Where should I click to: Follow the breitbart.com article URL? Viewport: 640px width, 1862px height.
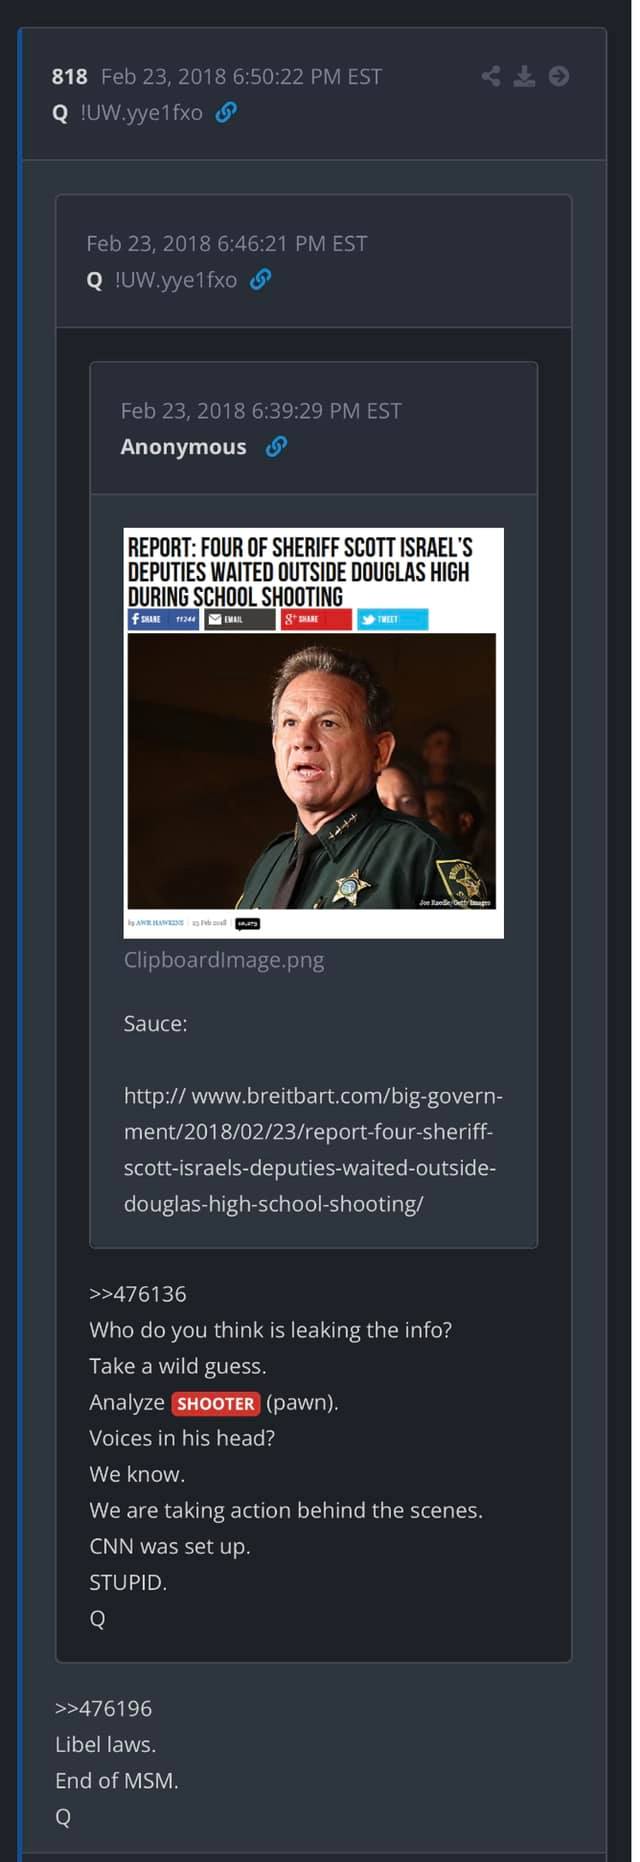pos(313,1149)
